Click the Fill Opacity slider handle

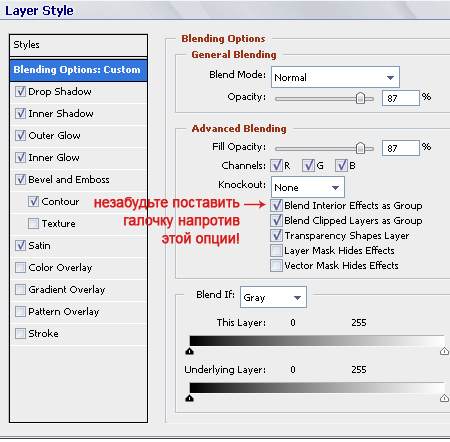point(360,148)
